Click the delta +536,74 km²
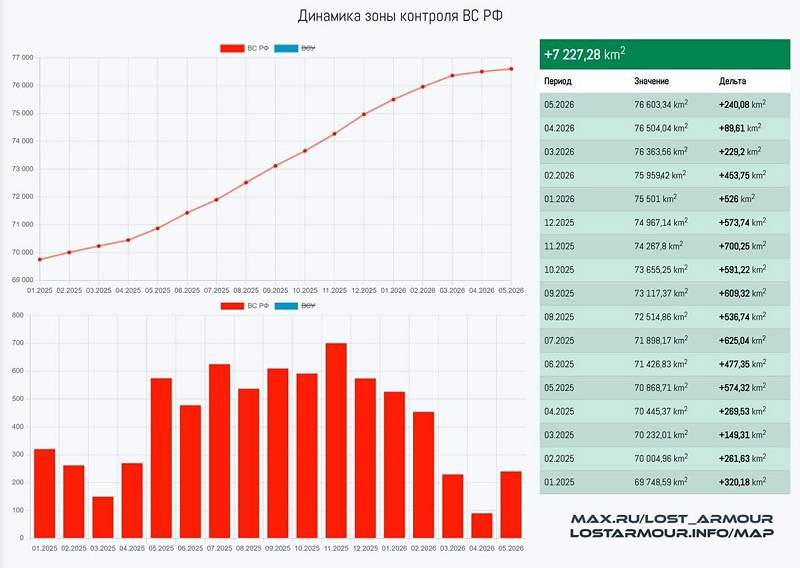This screenshot has height=568, width=800. click(x=742, y=317)
